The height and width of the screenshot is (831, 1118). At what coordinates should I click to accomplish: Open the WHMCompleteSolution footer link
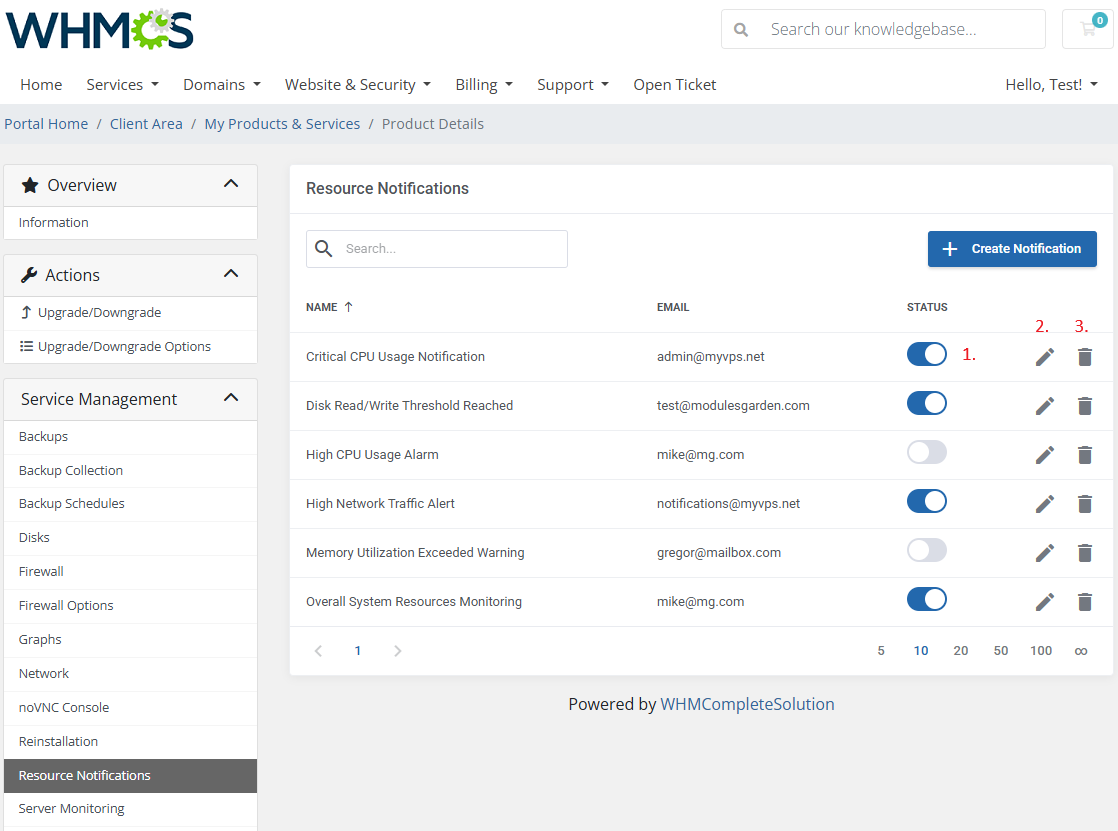click(747, 704)
